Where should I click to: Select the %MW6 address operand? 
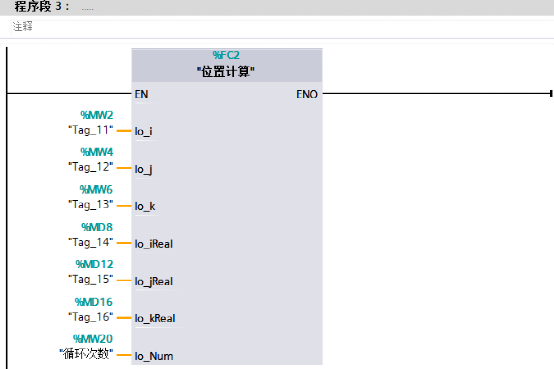[x=96, y=190]
